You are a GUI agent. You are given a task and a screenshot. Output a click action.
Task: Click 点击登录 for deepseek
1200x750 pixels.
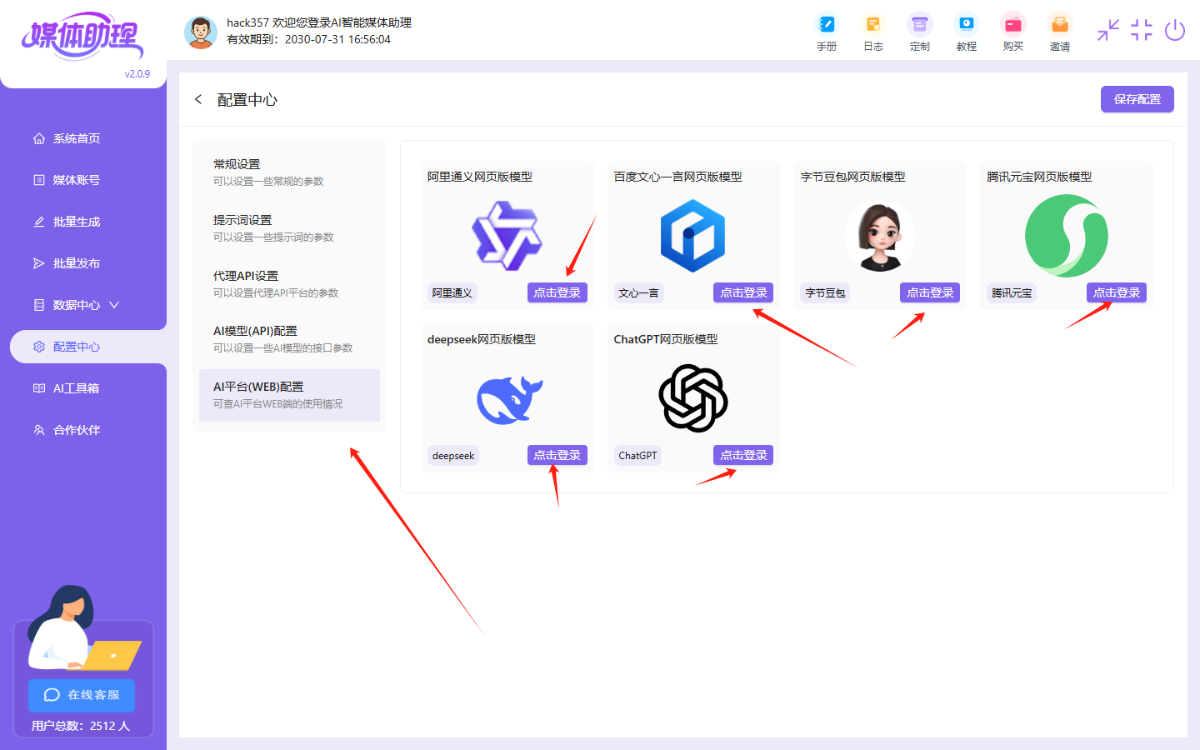(x=557, y=455)
